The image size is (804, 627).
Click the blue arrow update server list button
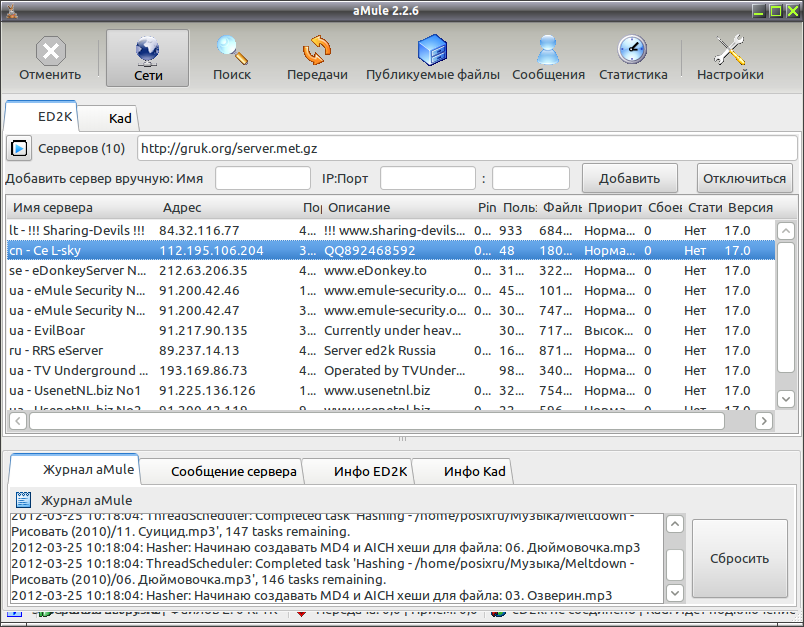click(x=19, y=149)
